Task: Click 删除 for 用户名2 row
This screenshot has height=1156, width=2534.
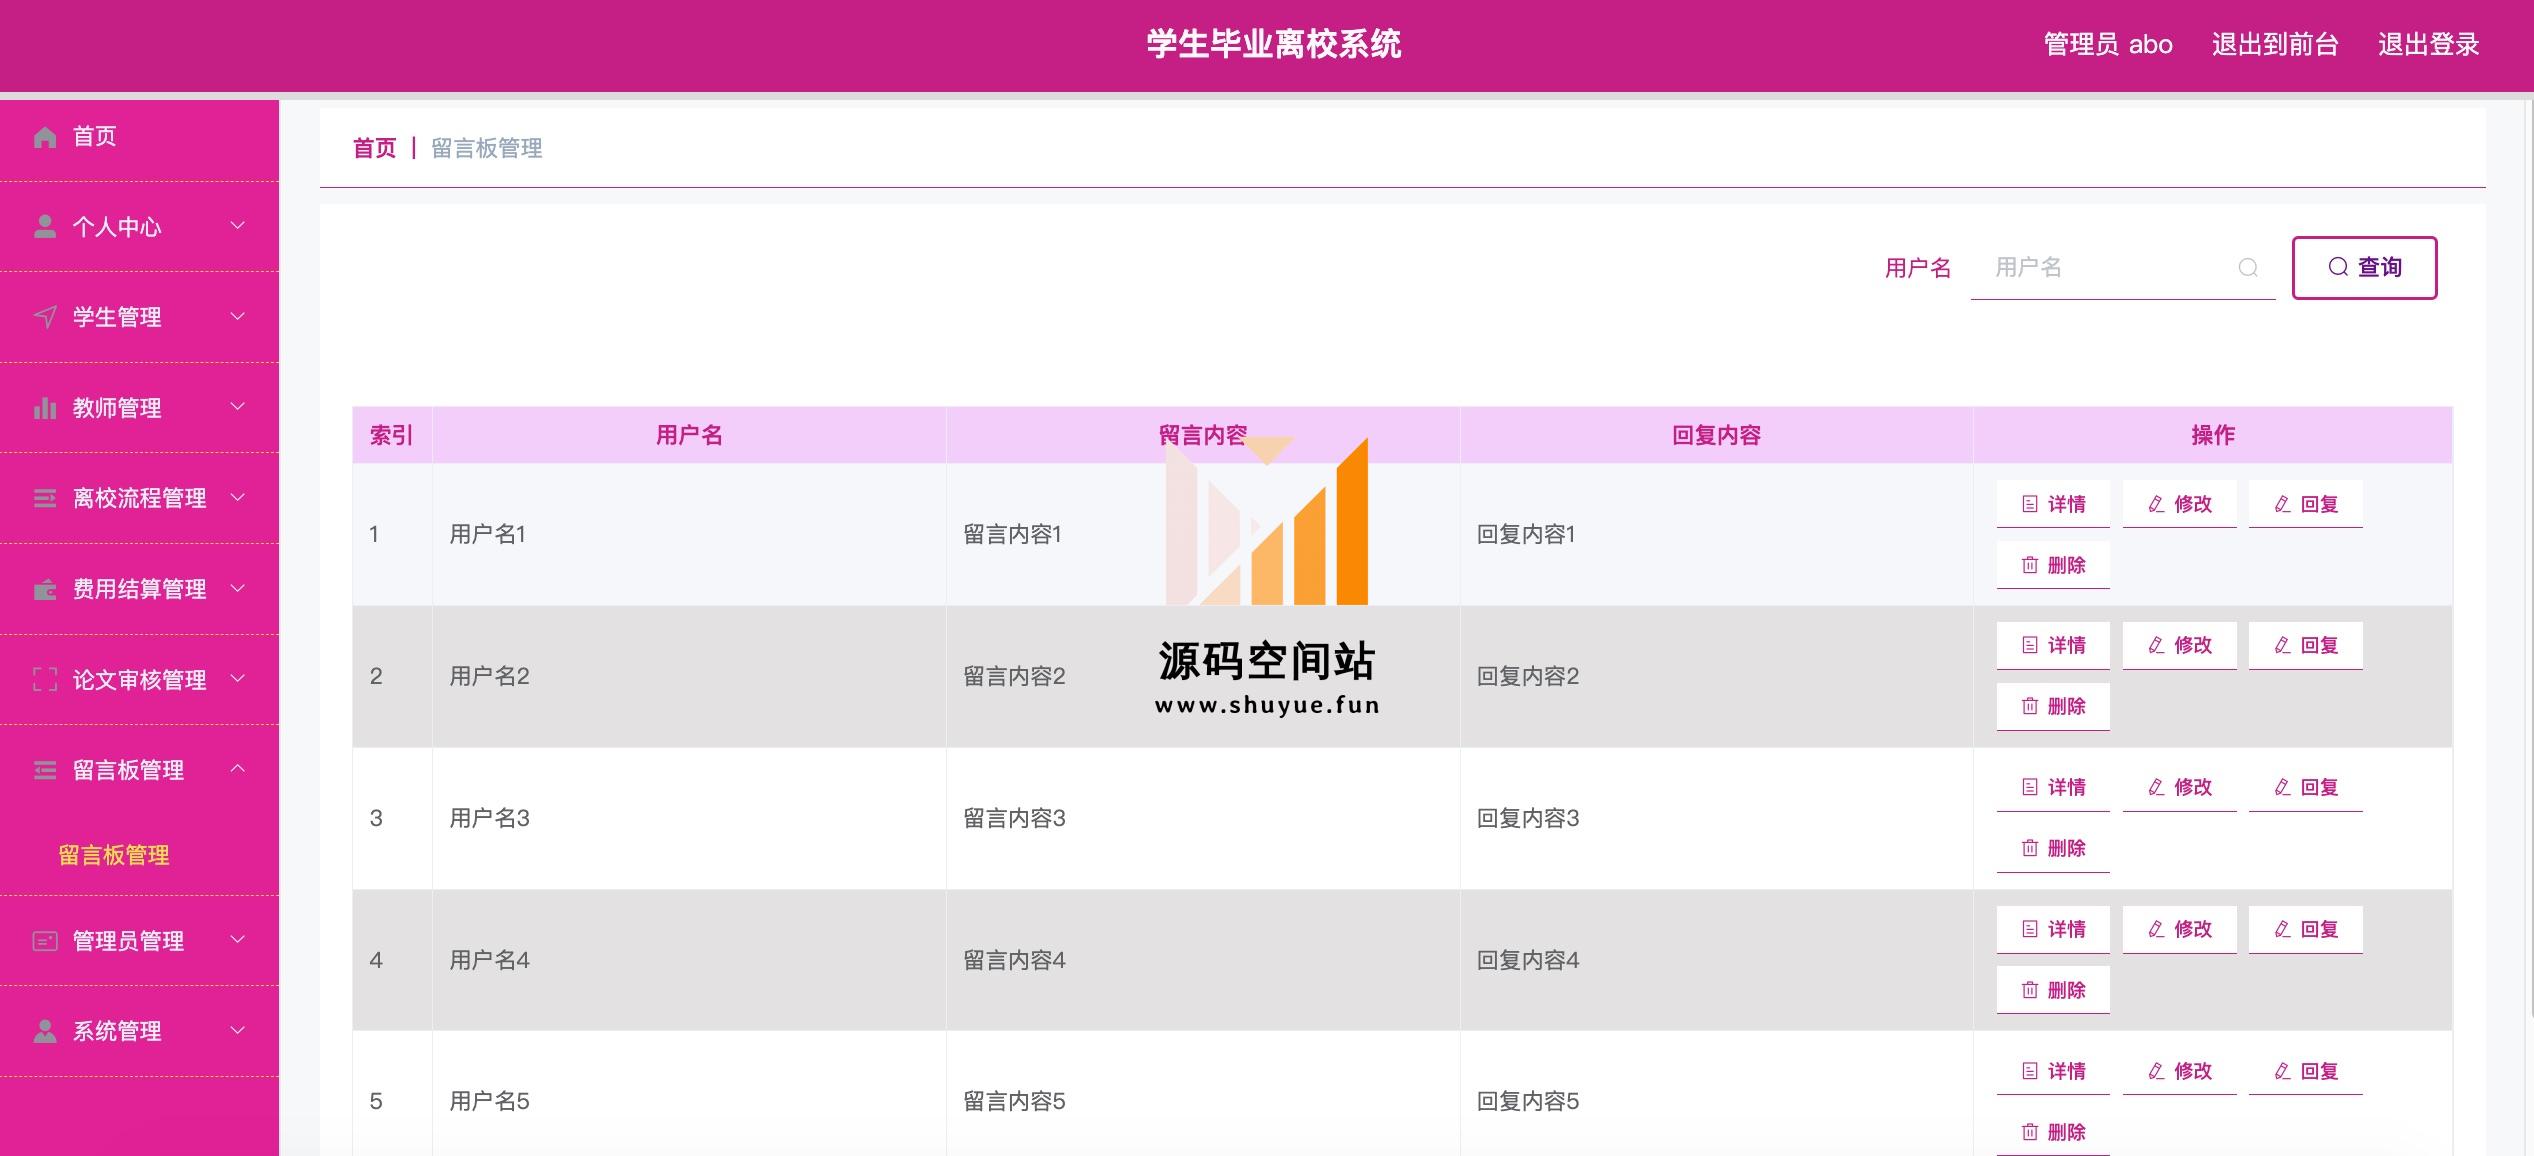Action: tap(2053, 707)
